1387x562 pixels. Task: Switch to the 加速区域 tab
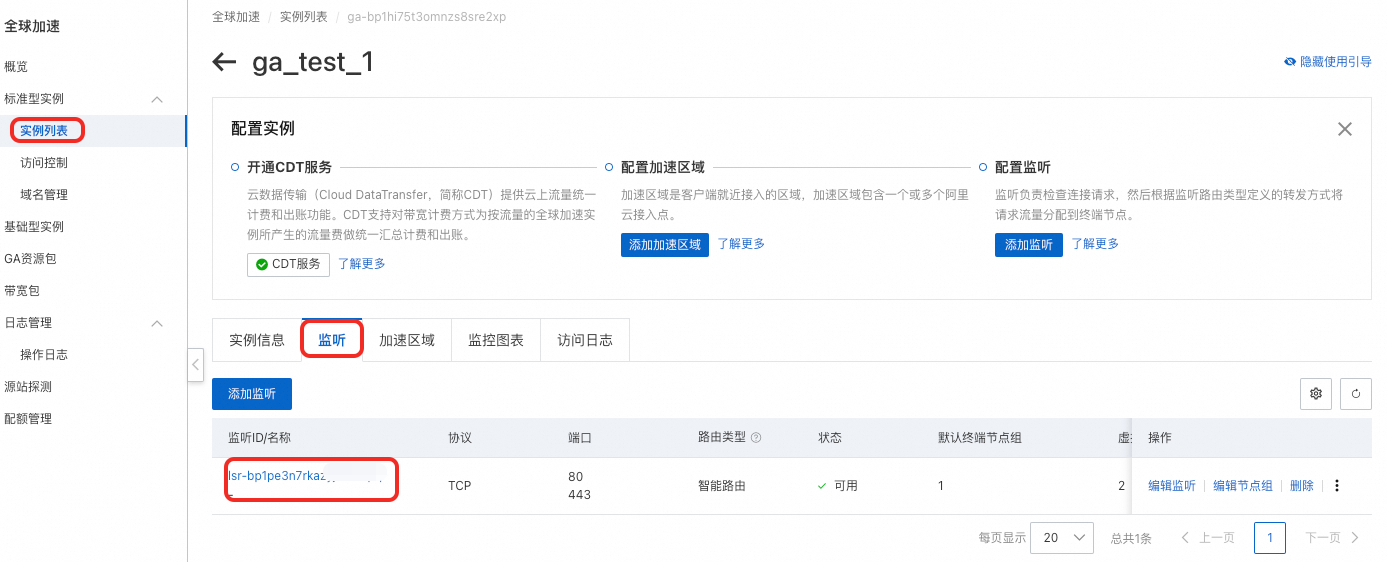407,340
